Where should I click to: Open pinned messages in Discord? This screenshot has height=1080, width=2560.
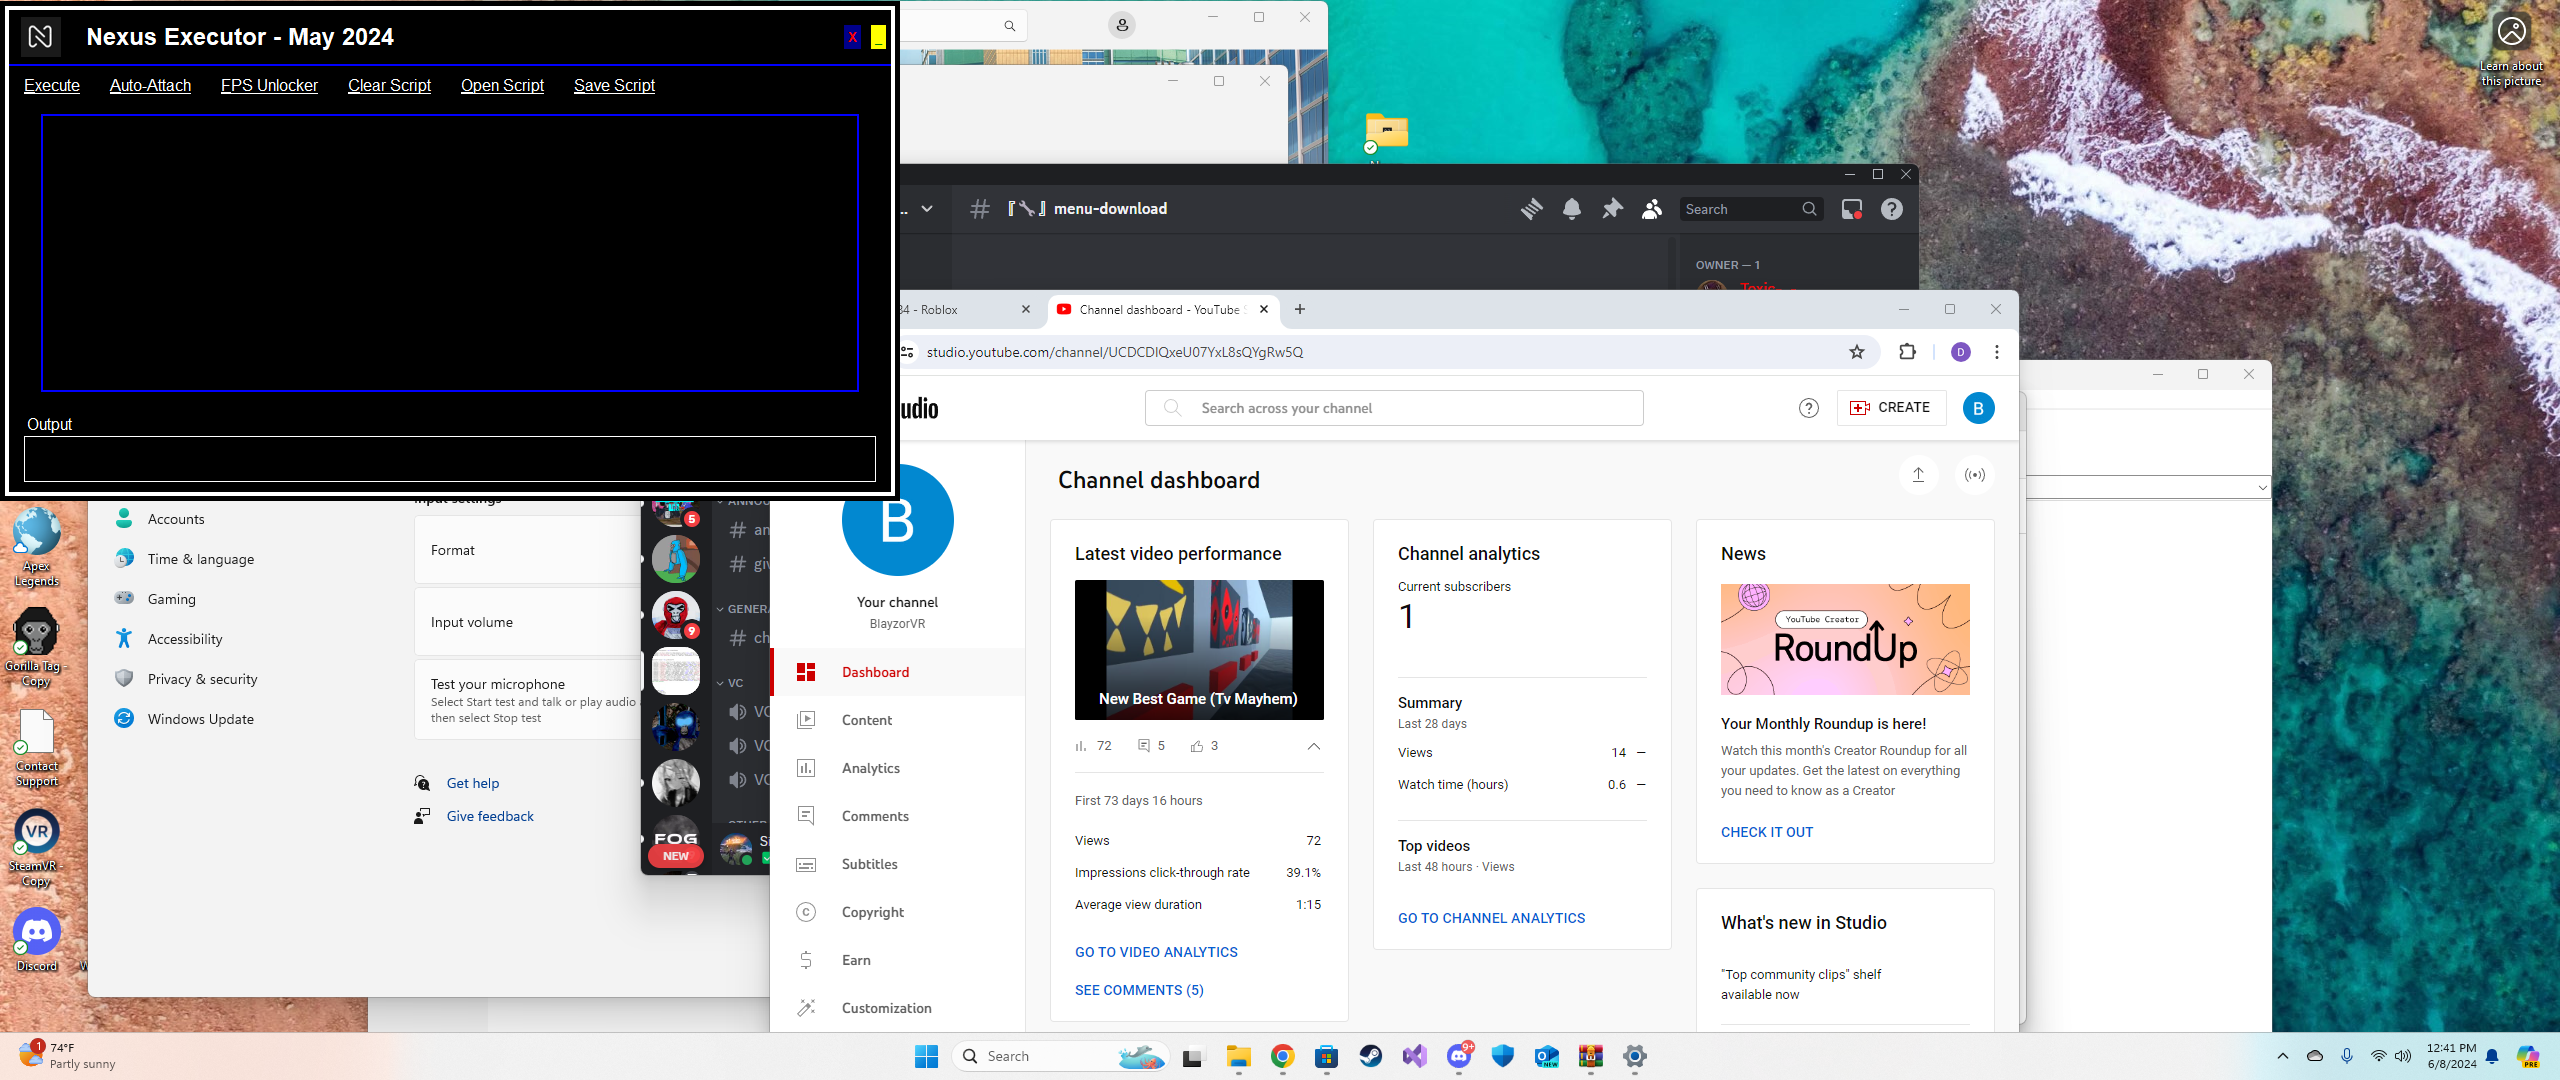click(1612, 209)
